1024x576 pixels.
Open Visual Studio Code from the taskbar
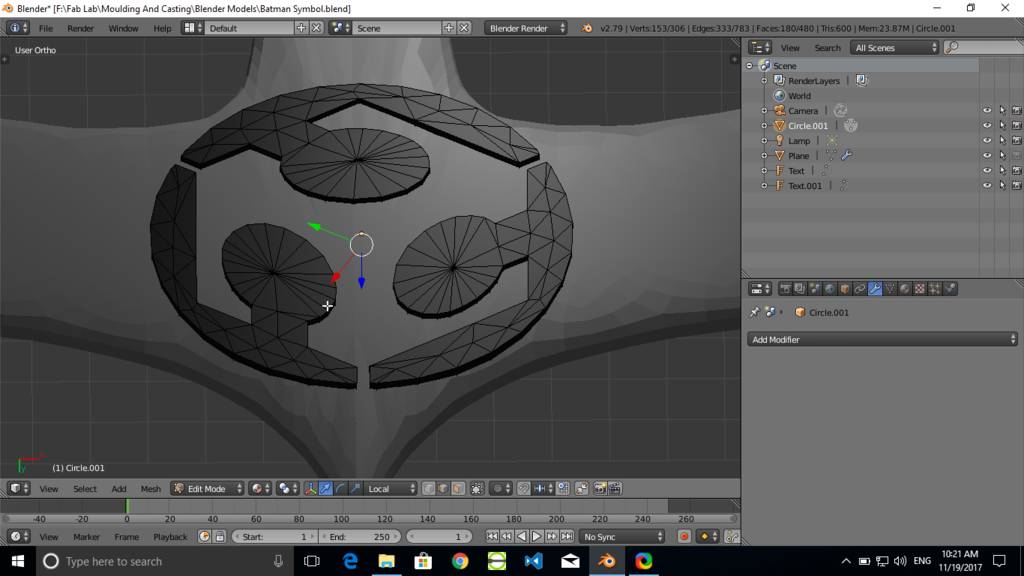coord(533,561)
